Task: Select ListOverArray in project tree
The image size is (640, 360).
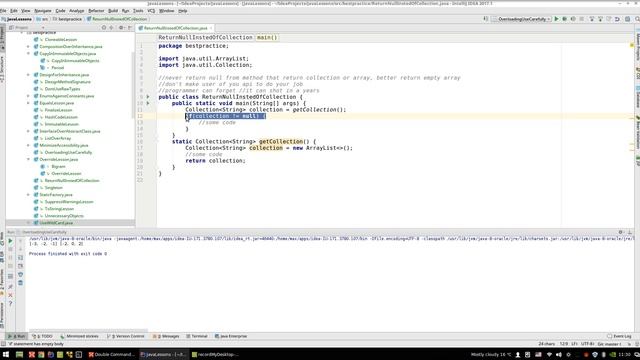Action: click(x=58, y=138)
